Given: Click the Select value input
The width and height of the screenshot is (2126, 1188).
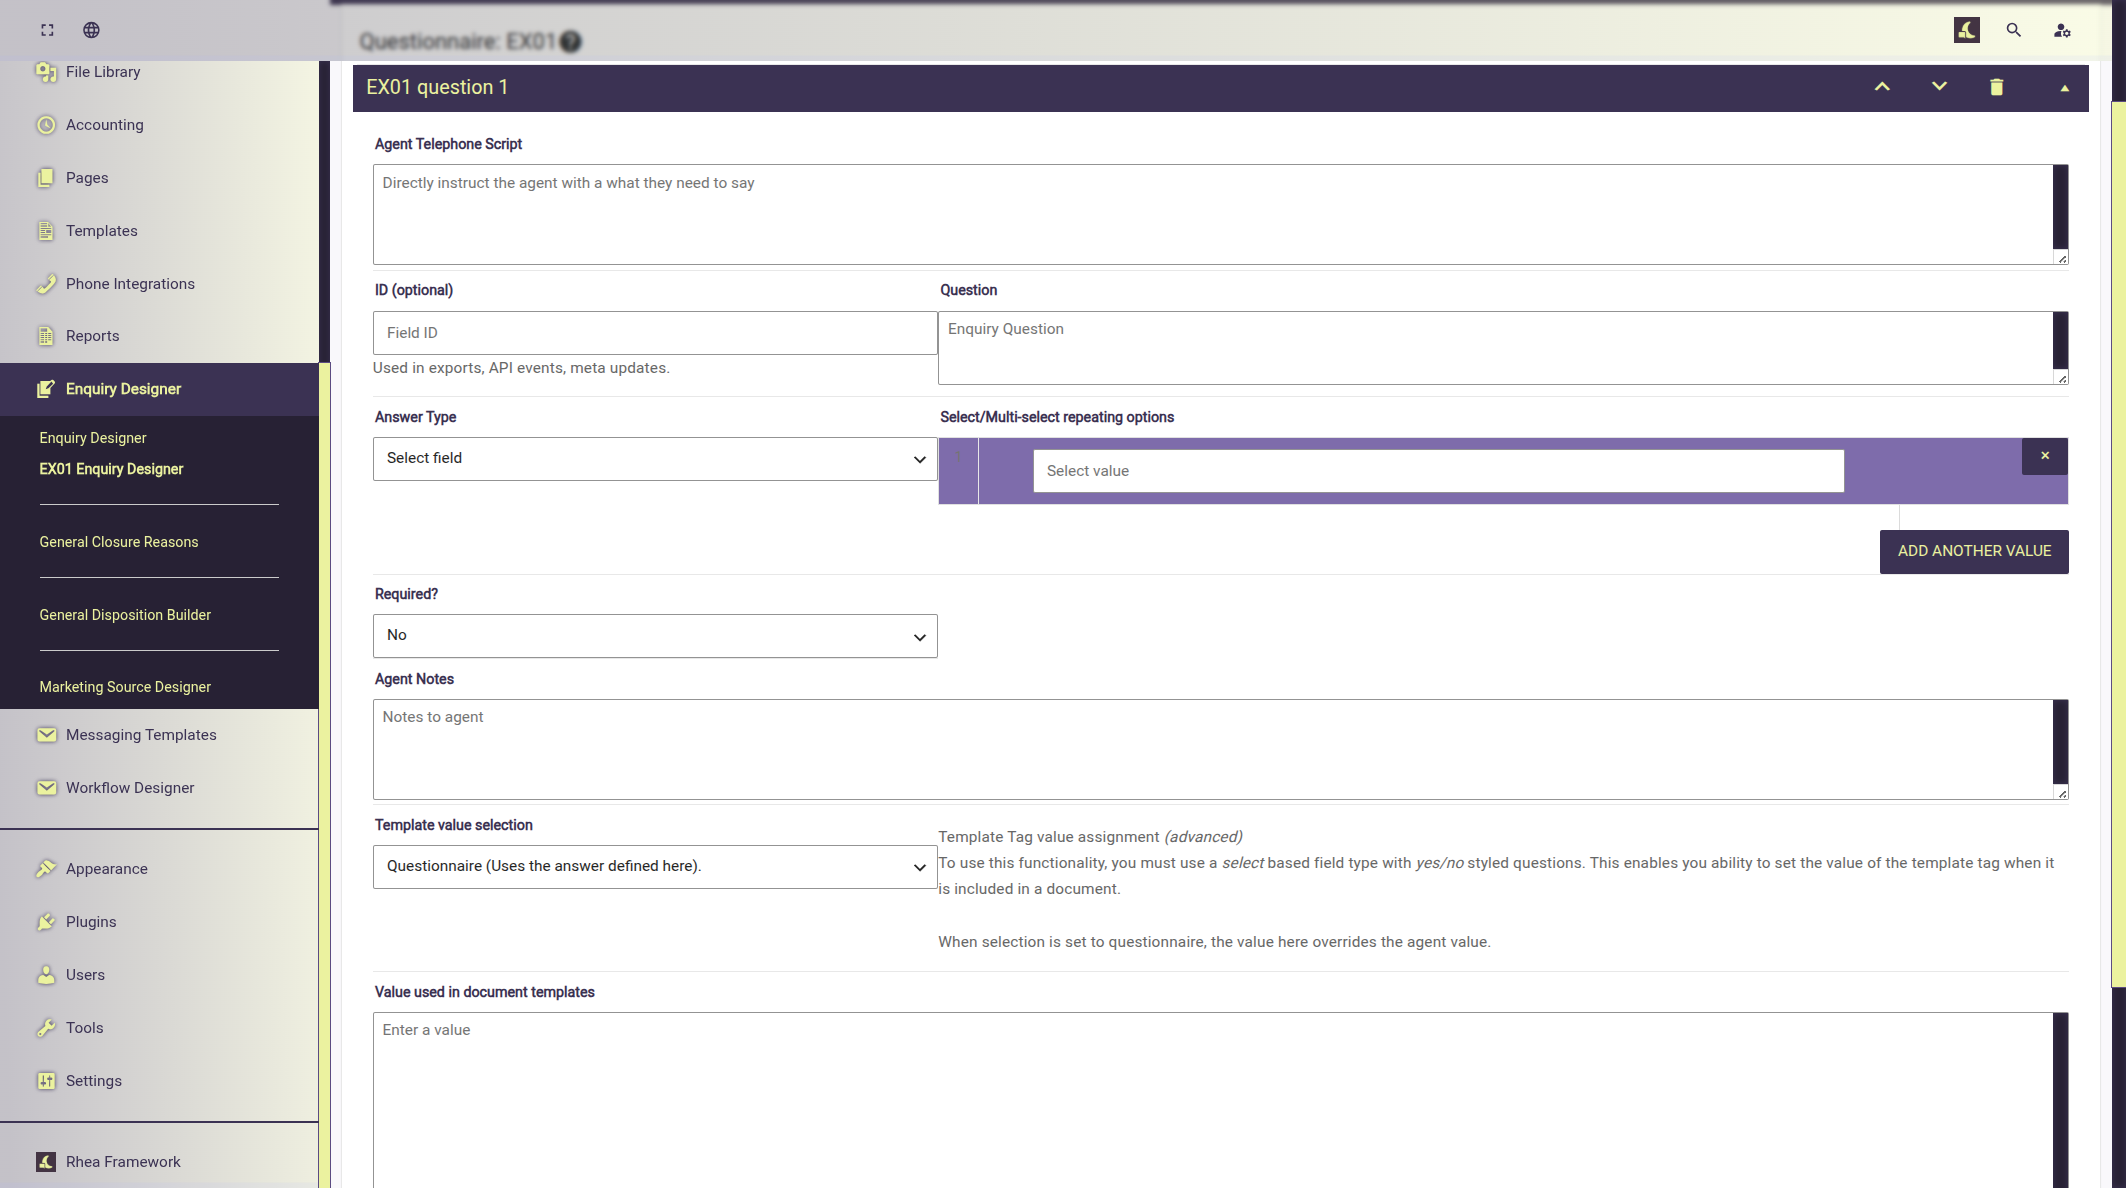Looking at the screenshot, I should (x=1438, y=471).
